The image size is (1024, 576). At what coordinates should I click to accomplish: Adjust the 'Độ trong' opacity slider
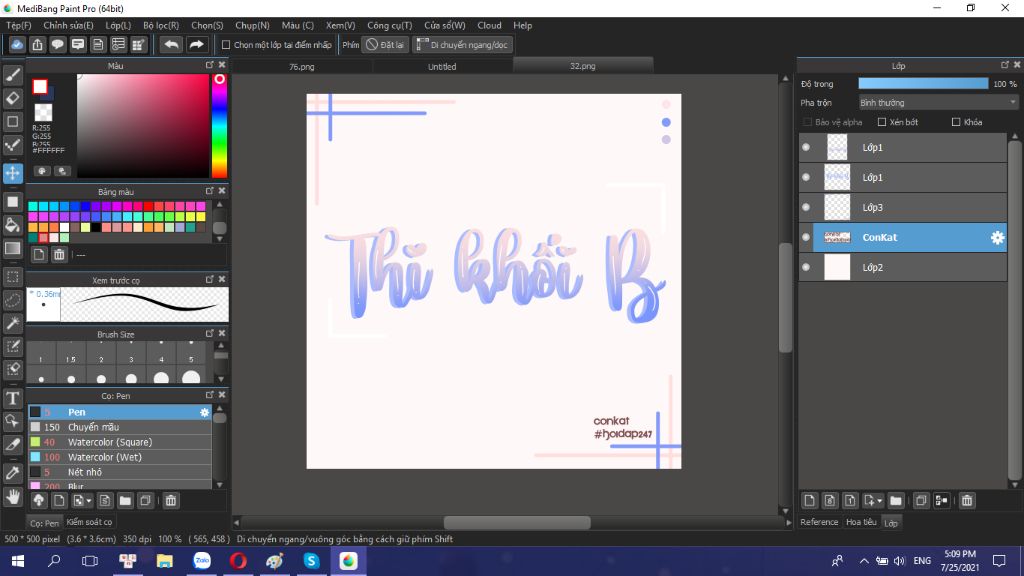coord(923,84)
